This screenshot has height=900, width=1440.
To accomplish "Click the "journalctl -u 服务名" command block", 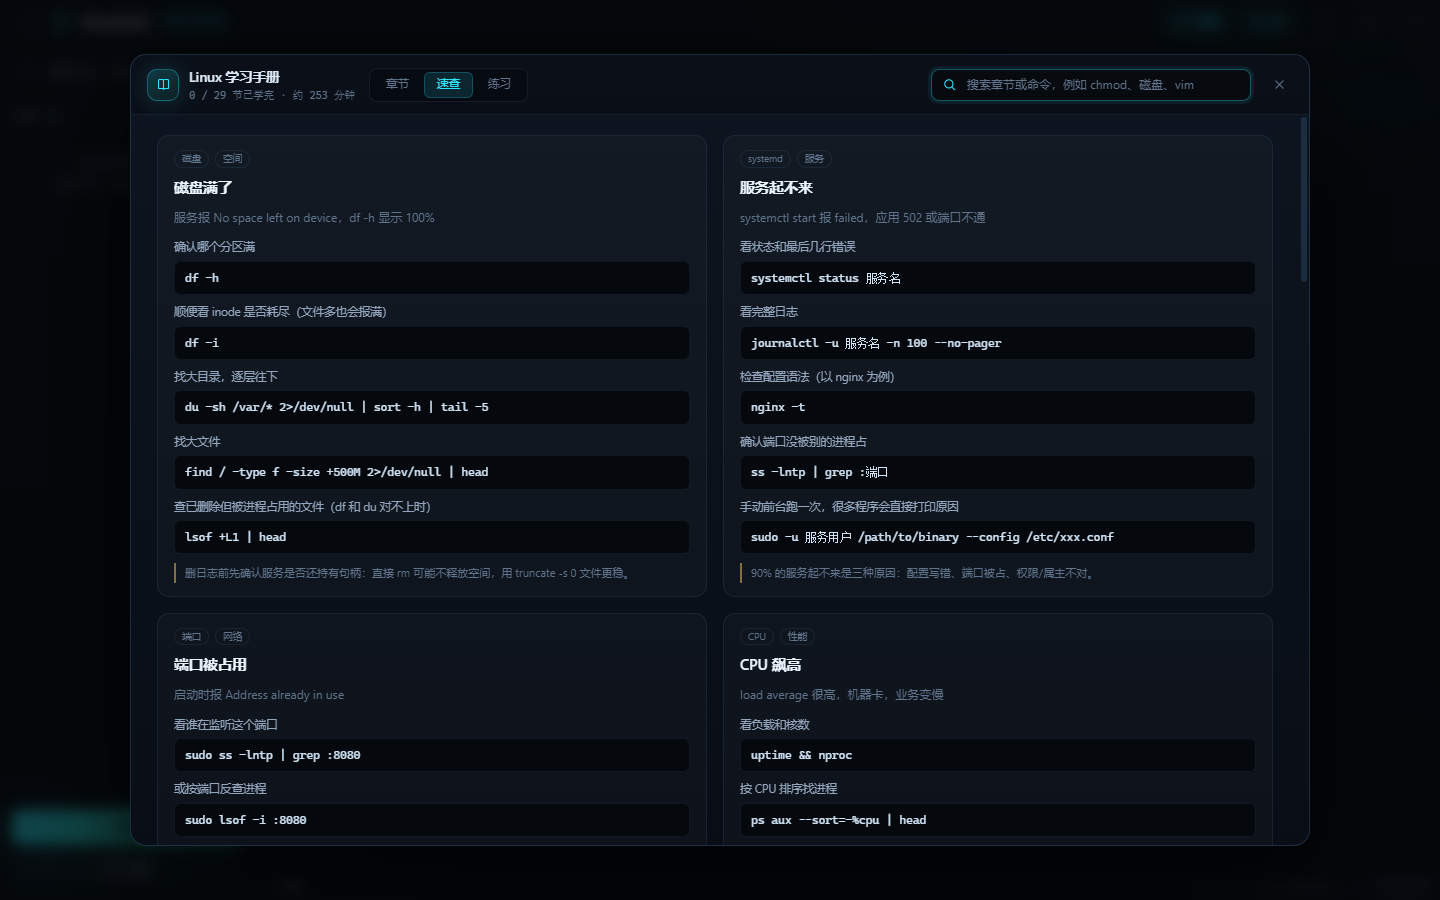I will (998, 343).
